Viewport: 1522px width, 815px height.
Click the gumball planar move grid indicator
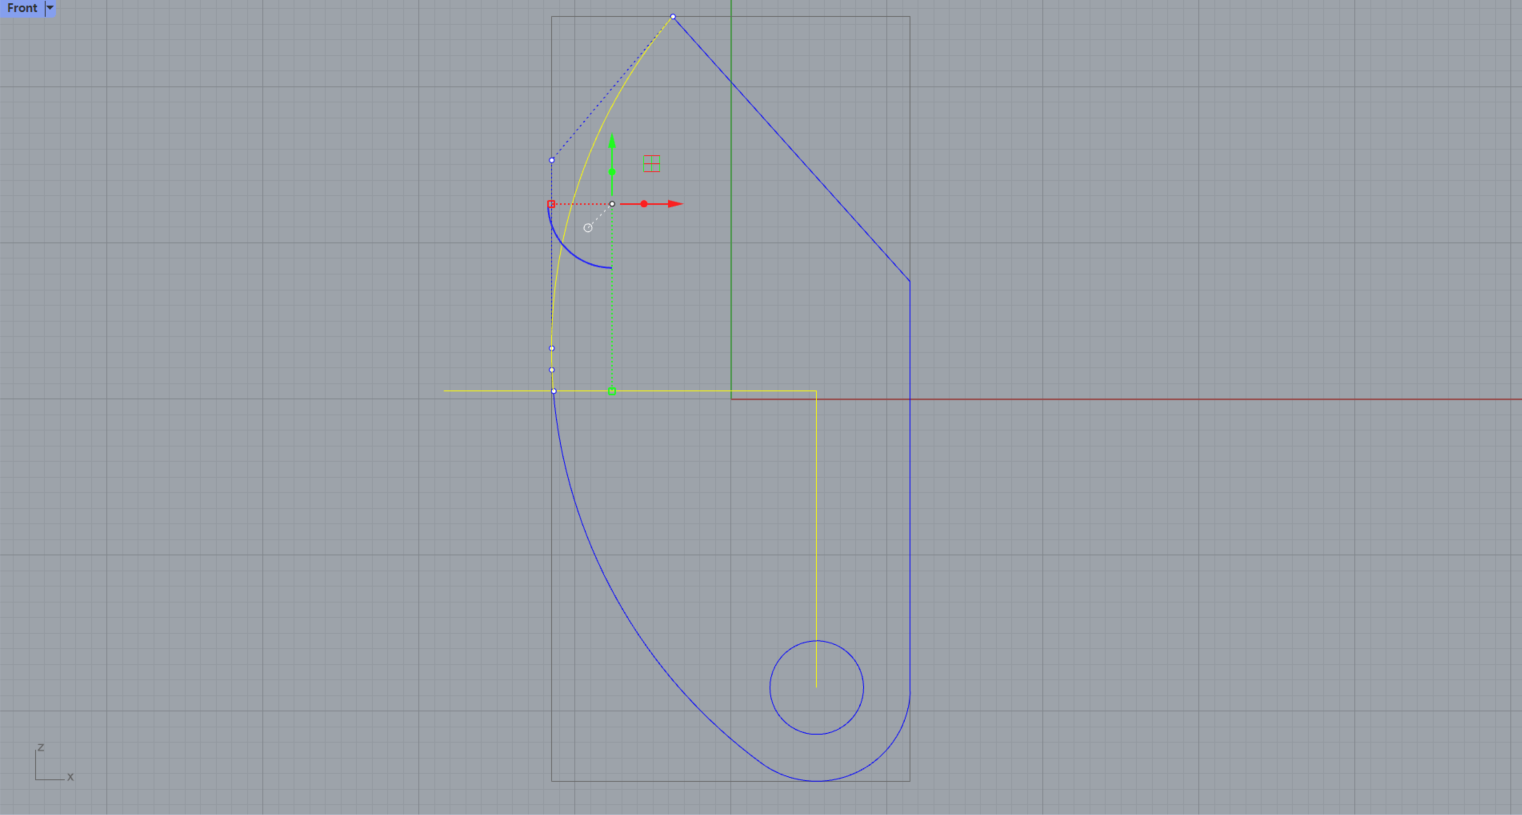(x=652, y=164)
